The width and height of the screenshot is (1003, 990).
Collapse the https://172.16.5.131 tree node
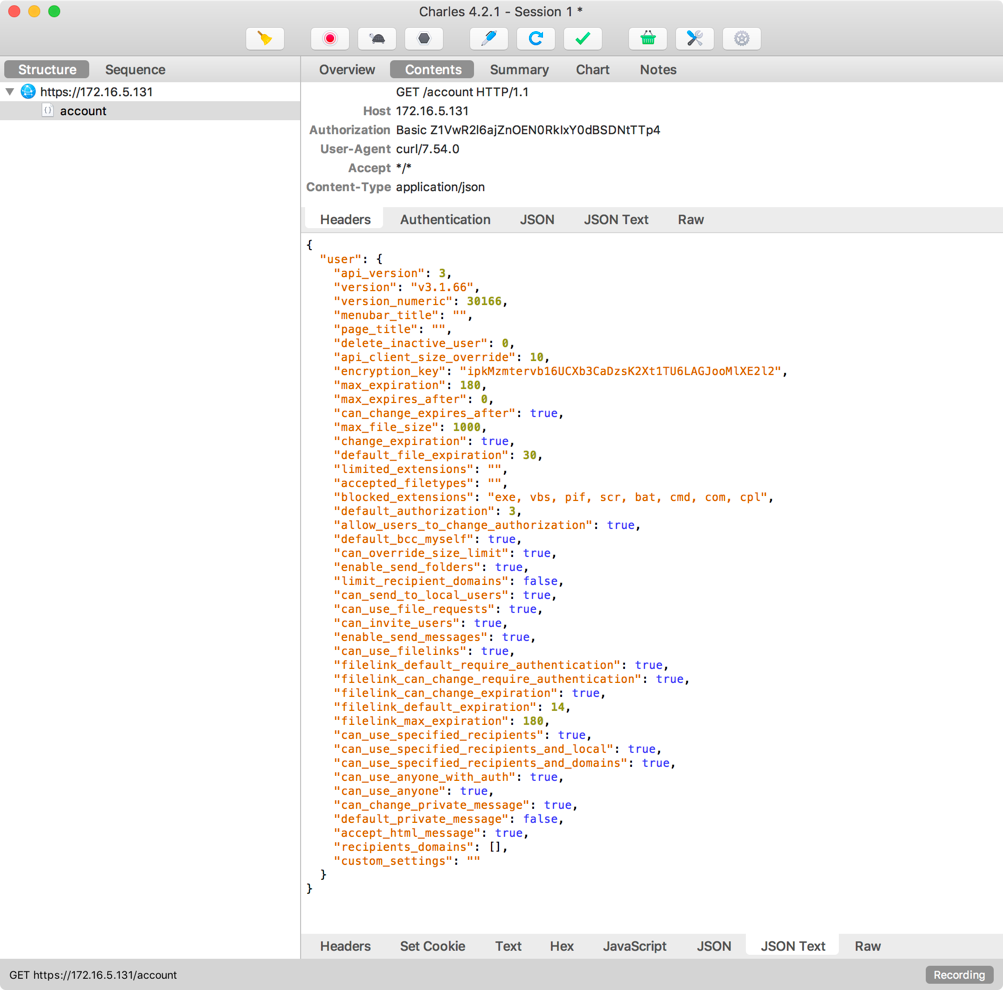10,92
